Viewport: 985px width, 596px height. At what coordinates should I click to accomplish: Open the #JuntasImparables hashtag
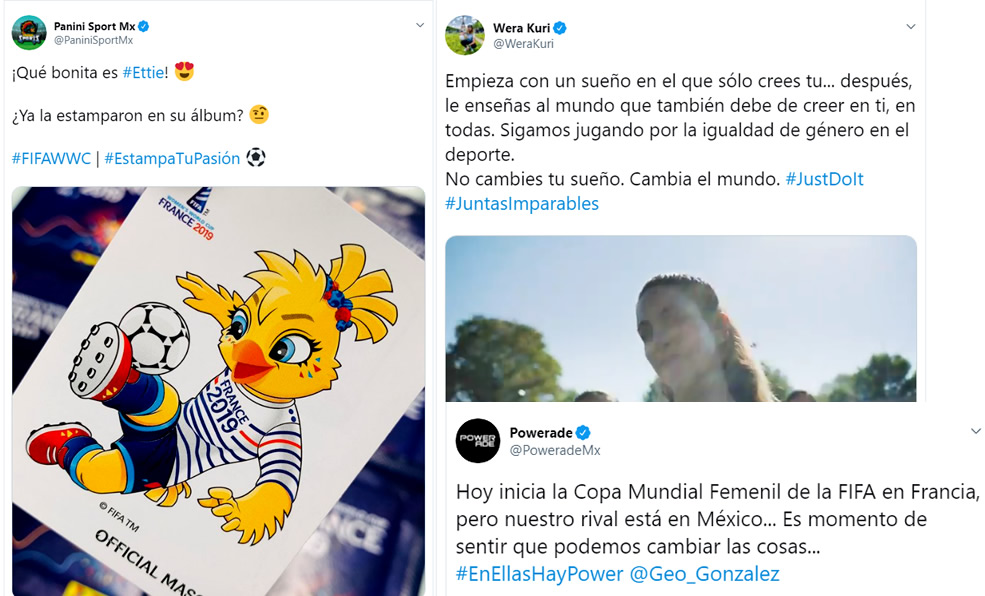[522, 203]
